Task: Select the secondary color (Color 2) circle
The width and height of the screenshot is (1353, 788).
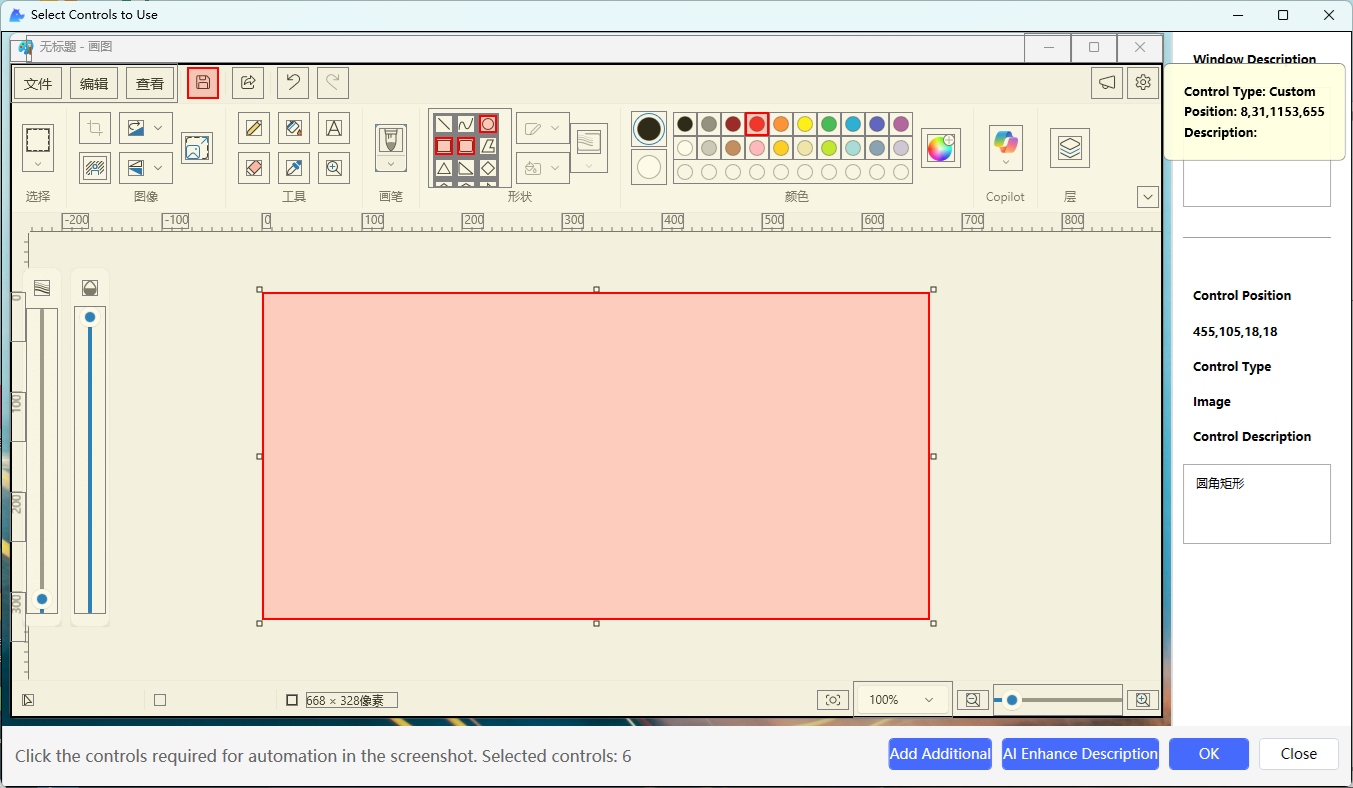Action: [x=649, y=167]
